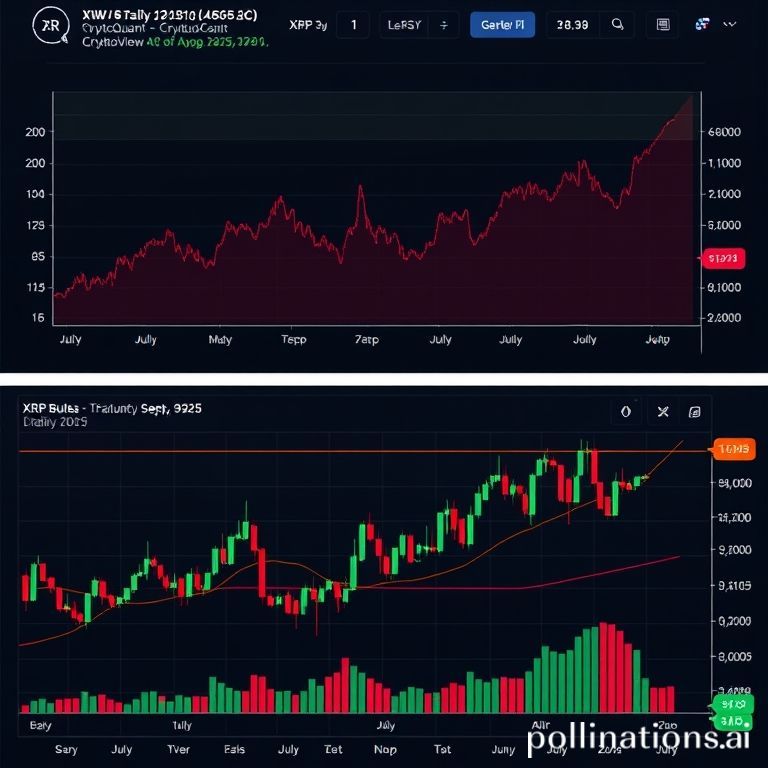Image resolution: width=768 pixels, height=768 pixels.
Task: Click the colorful share icon in top toolbar
Action: 702,24
